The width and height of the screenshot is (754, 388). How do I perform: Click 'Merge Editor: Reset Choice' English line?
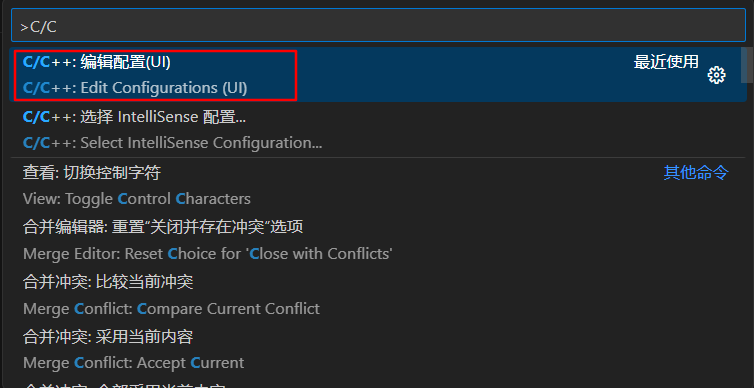(208, 253)
